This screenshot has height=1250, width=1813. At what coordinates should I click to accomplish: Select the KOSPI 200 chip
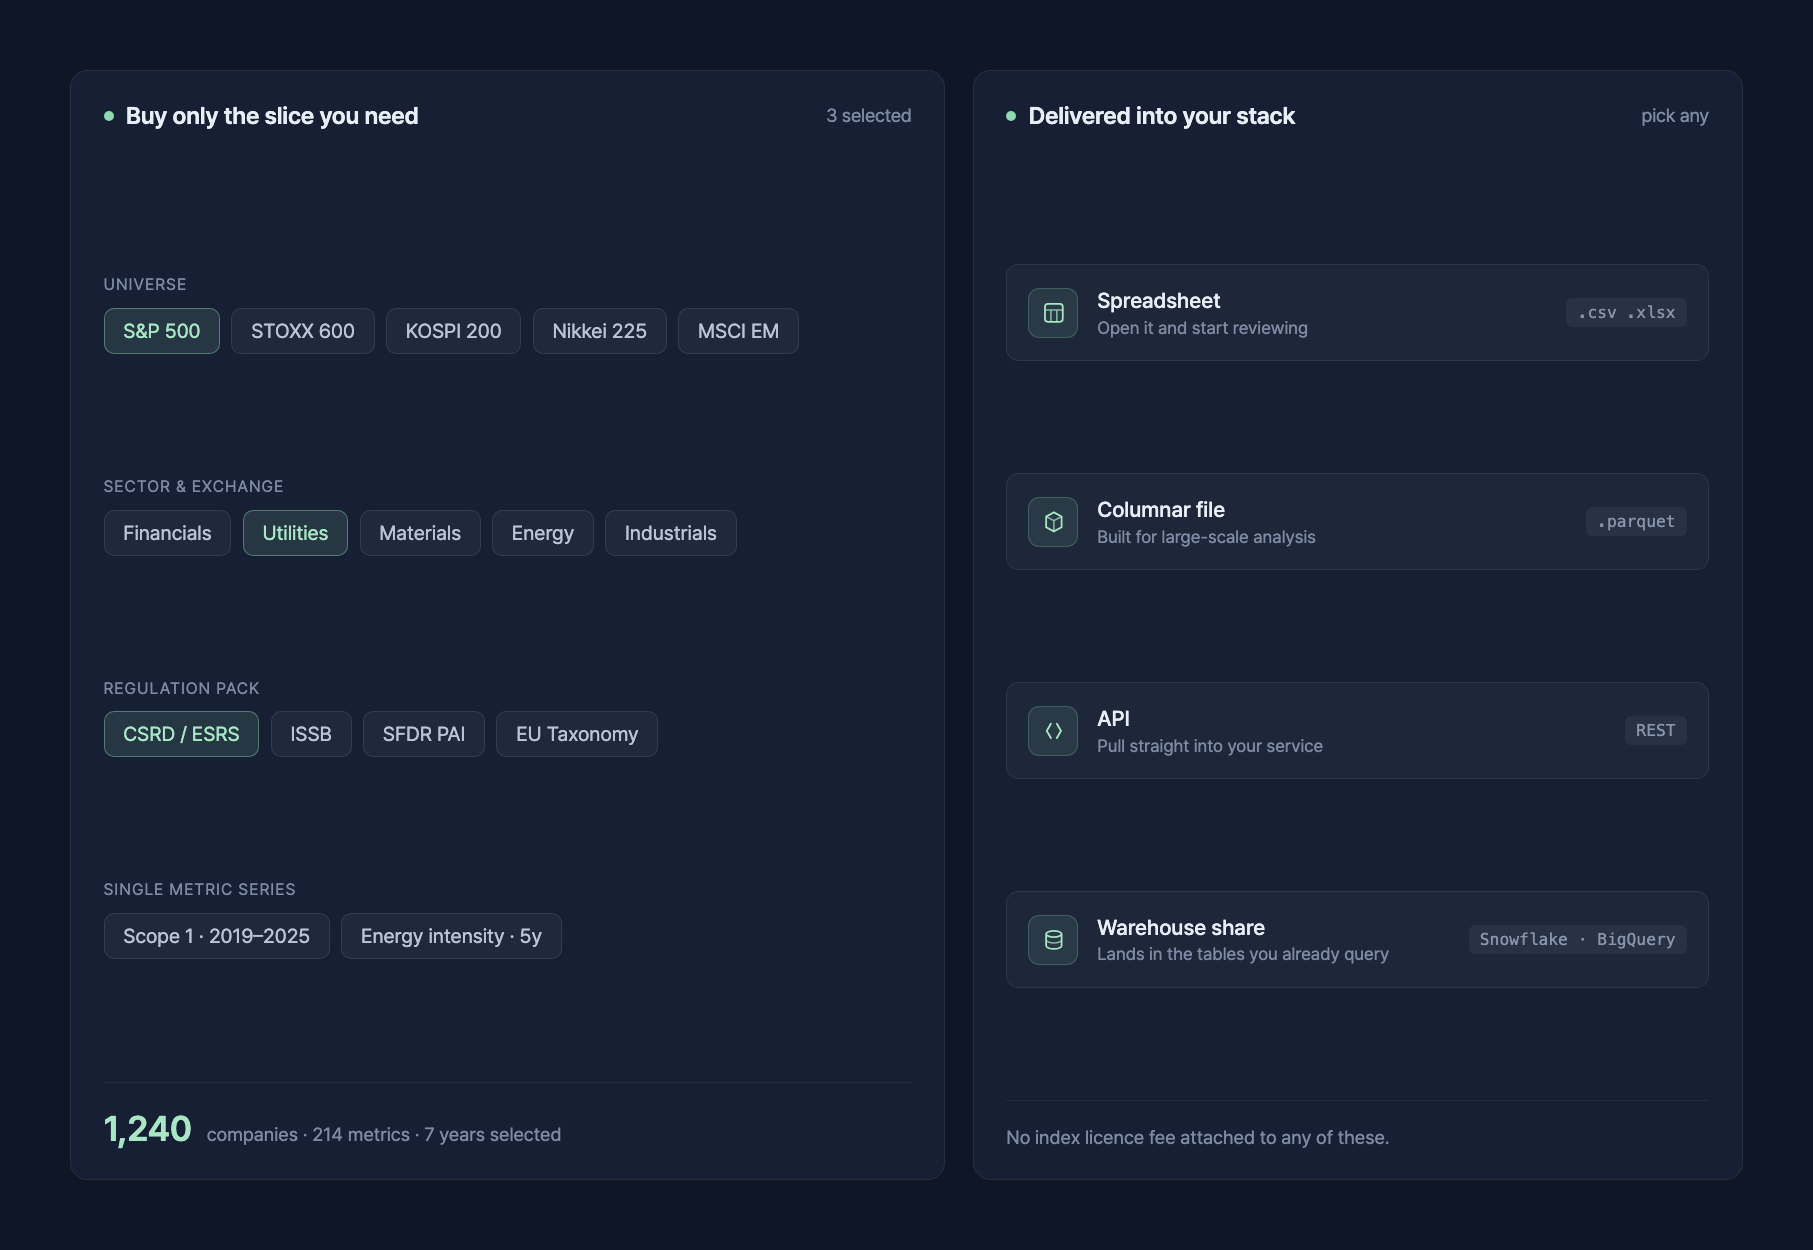pyautogui.click(x=453, y=331)
